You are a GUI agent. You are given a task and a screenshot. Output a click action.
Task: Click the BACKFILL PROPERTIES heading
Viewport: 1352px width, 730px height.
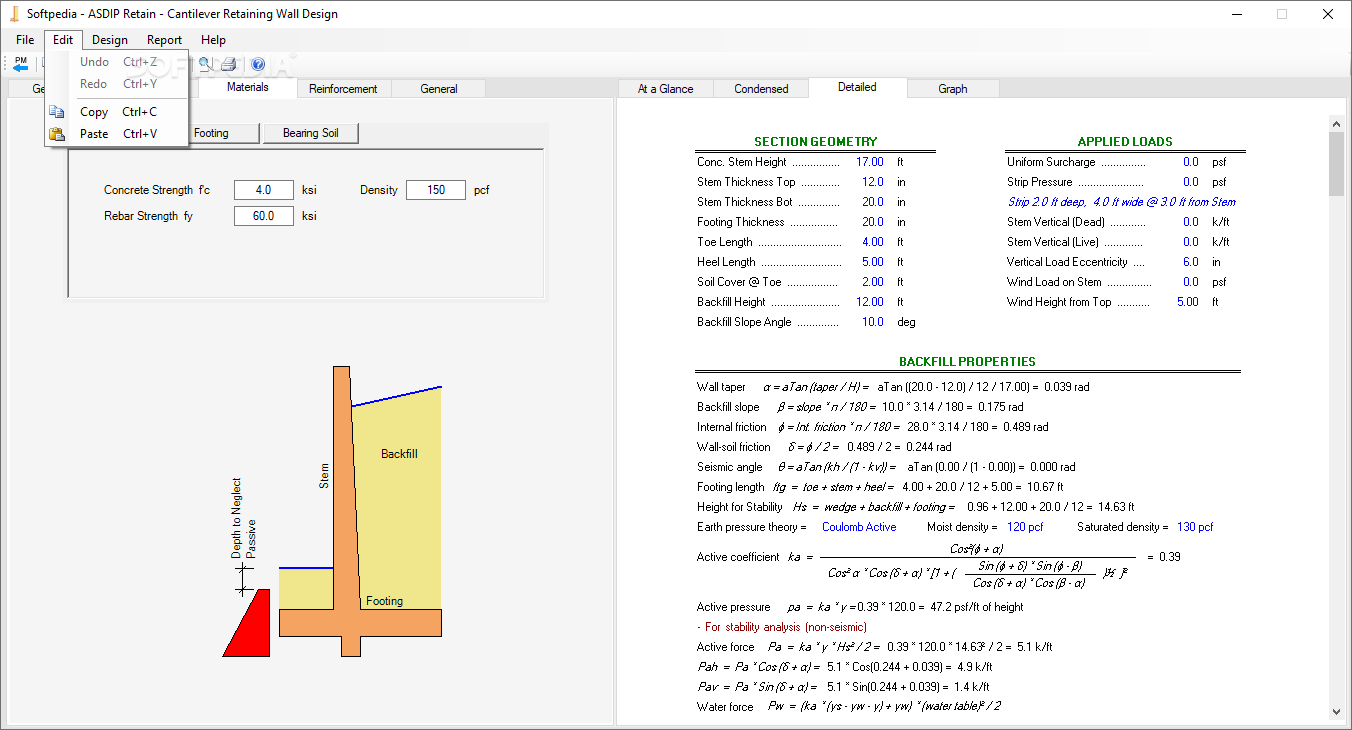(967, 362)
